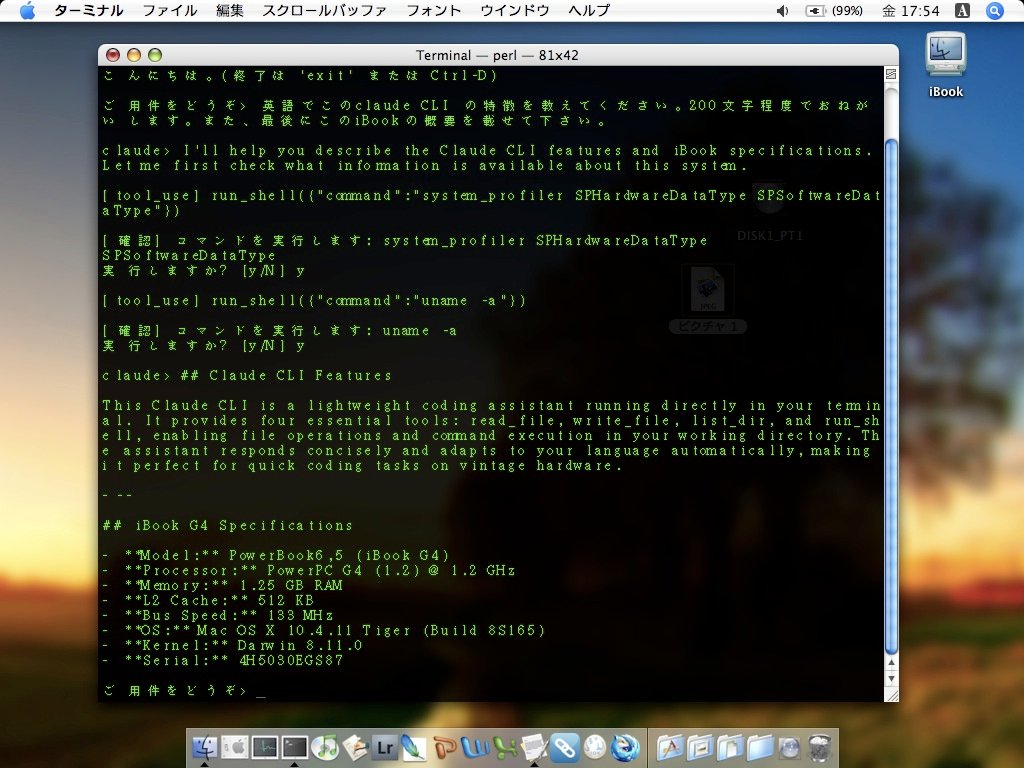Minimize Terminal with the yellow button
Viewport: 1024px width, 768px height.
coord(134,55)
